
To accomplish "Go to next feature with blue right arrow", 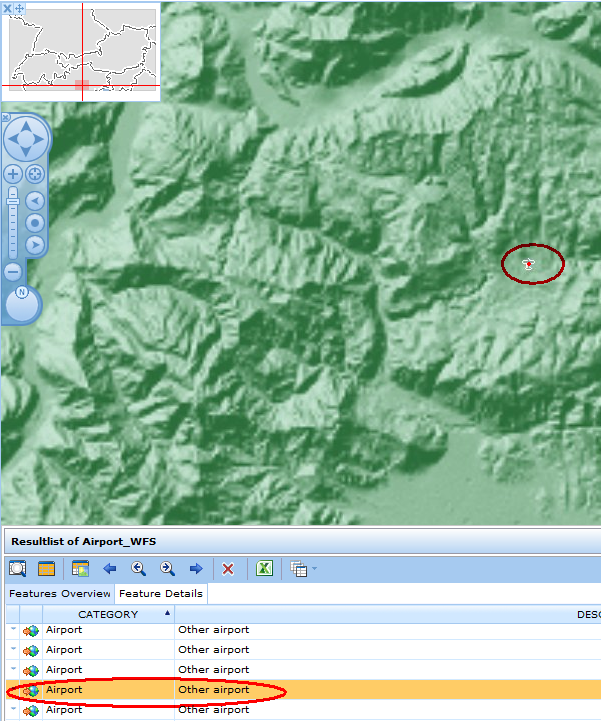I will point(196,569).
